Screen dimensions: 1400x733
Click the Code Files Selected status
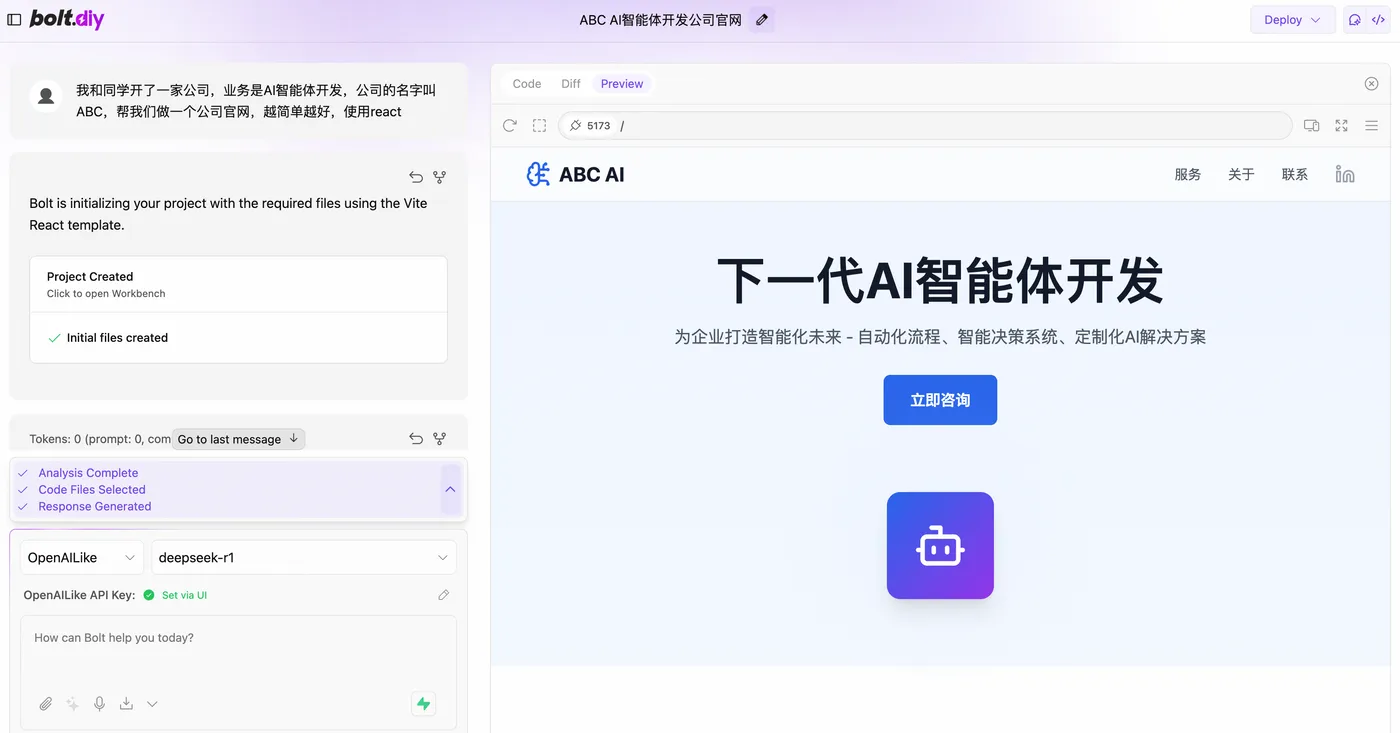point(92,490)
